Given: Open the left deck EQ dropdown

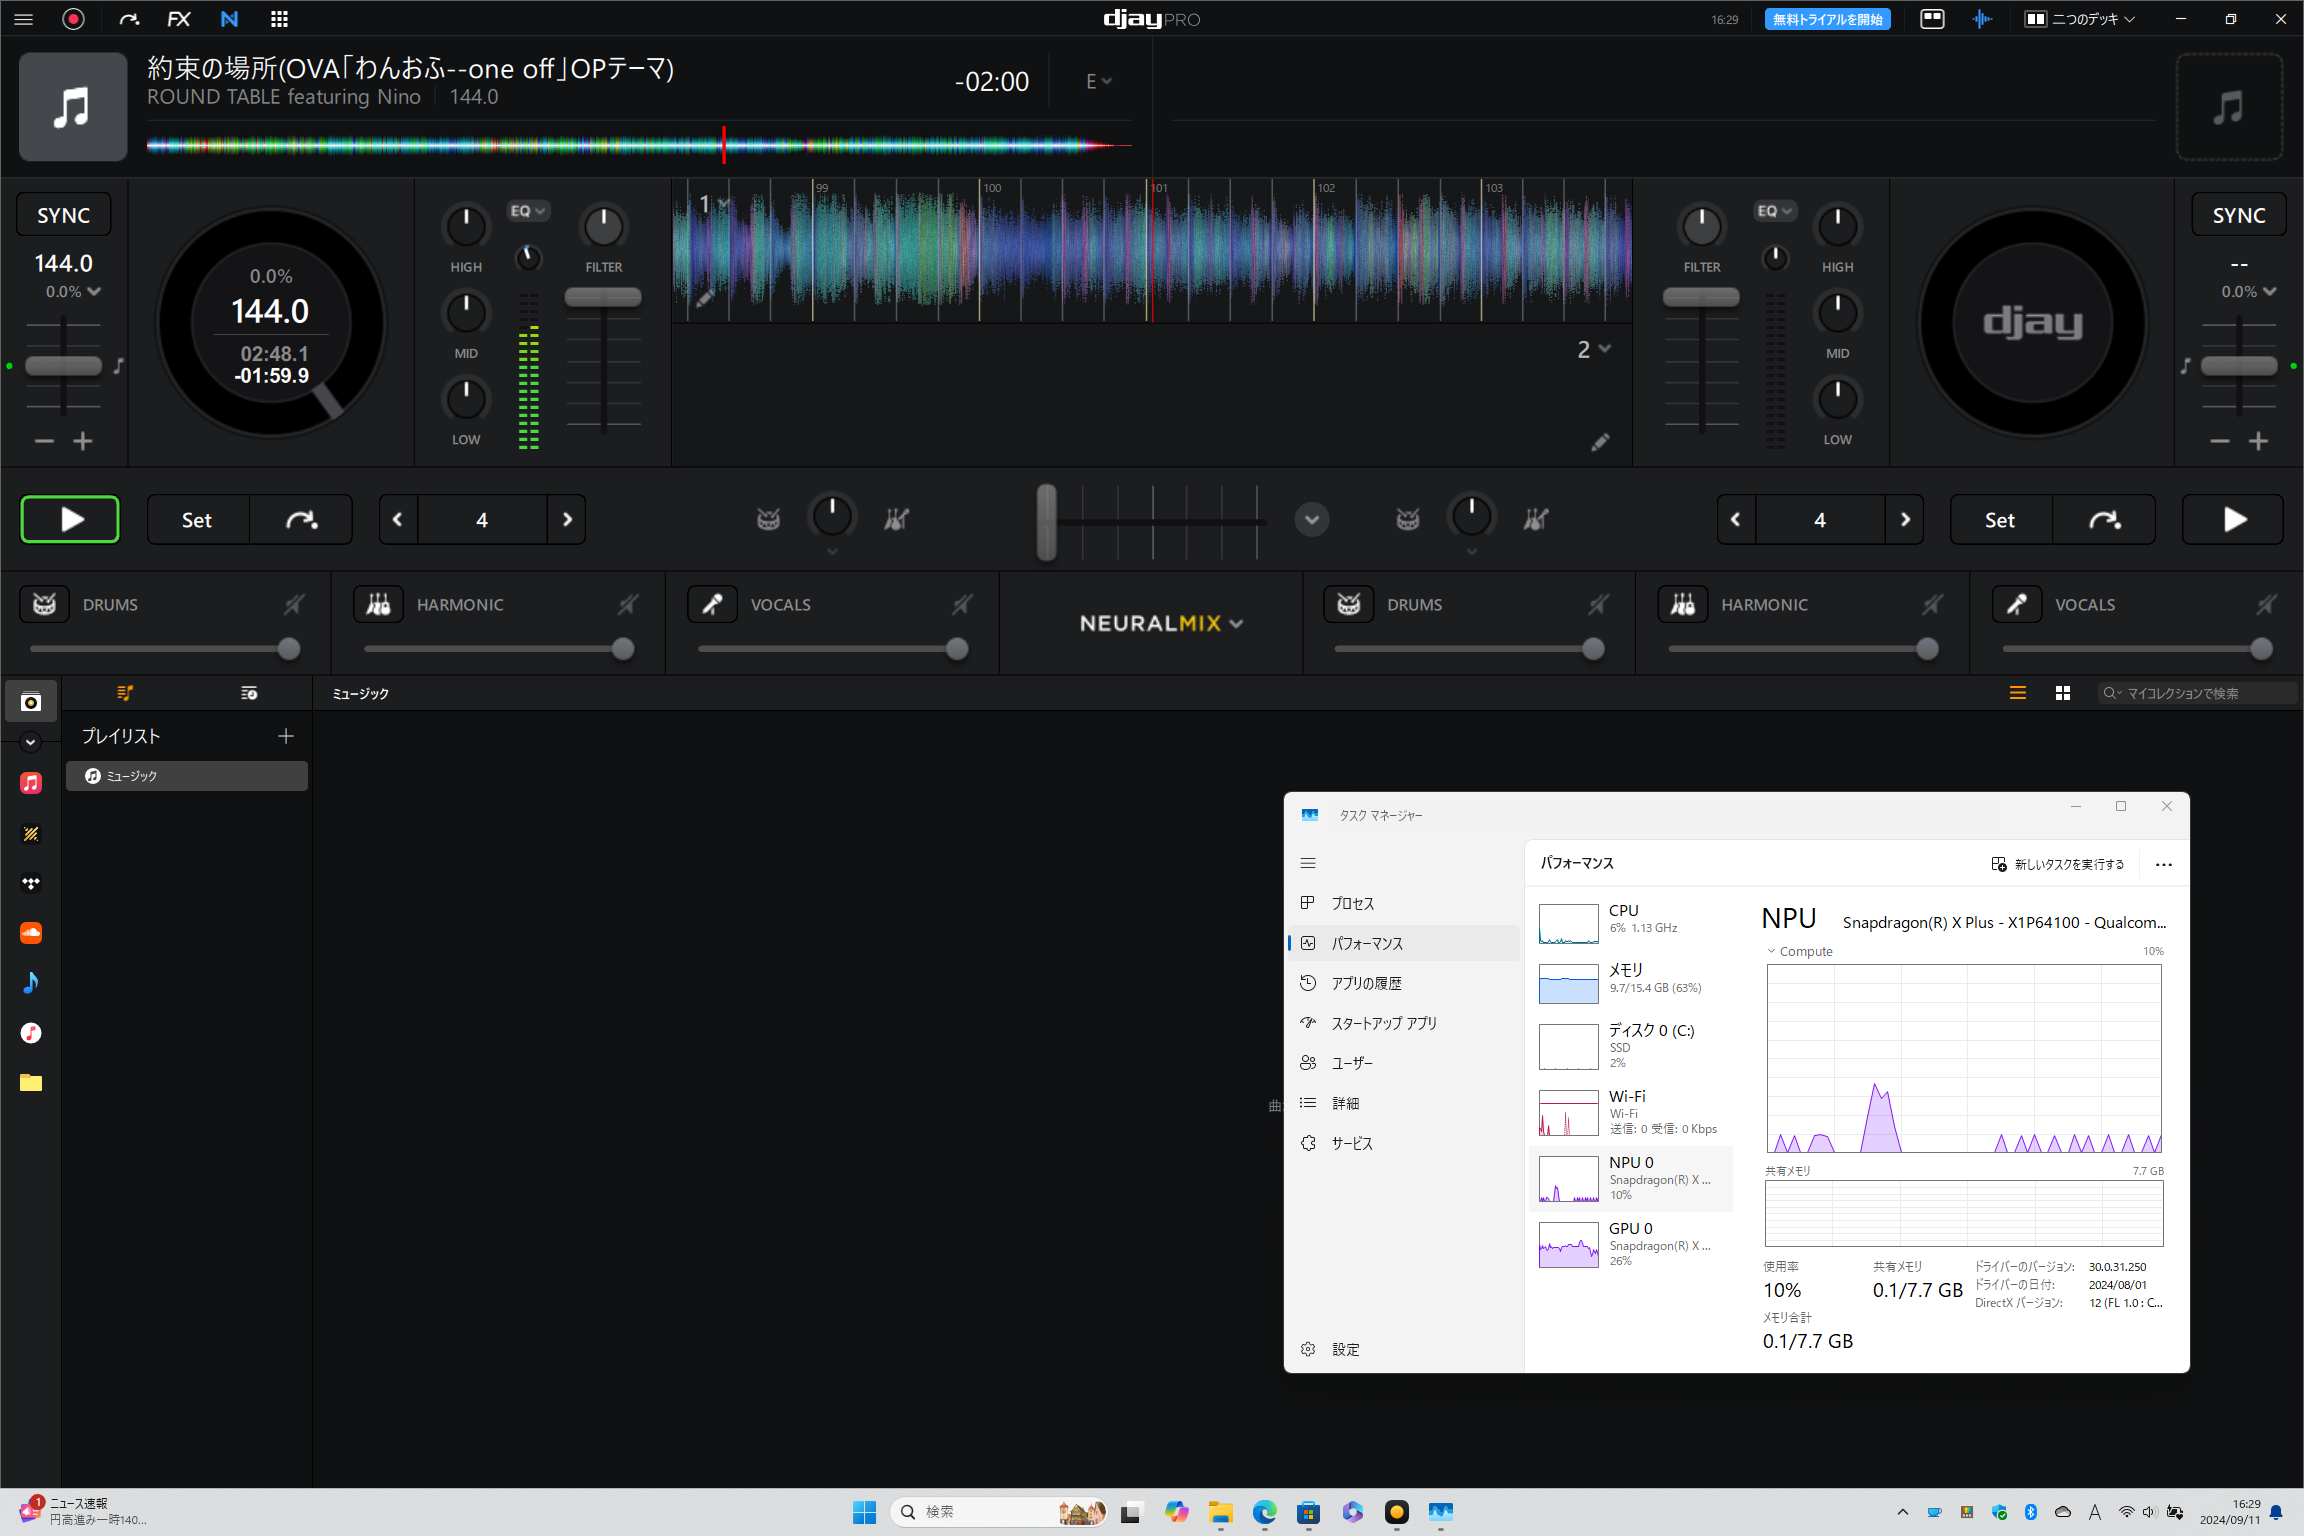Looking at the screenshot, I should tap(527, 211).
